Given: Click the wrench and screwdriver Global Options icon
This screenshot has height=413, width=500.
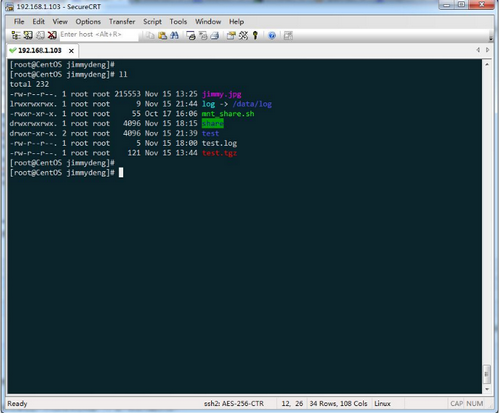Looking at the screenshot, I should [243, 35].
